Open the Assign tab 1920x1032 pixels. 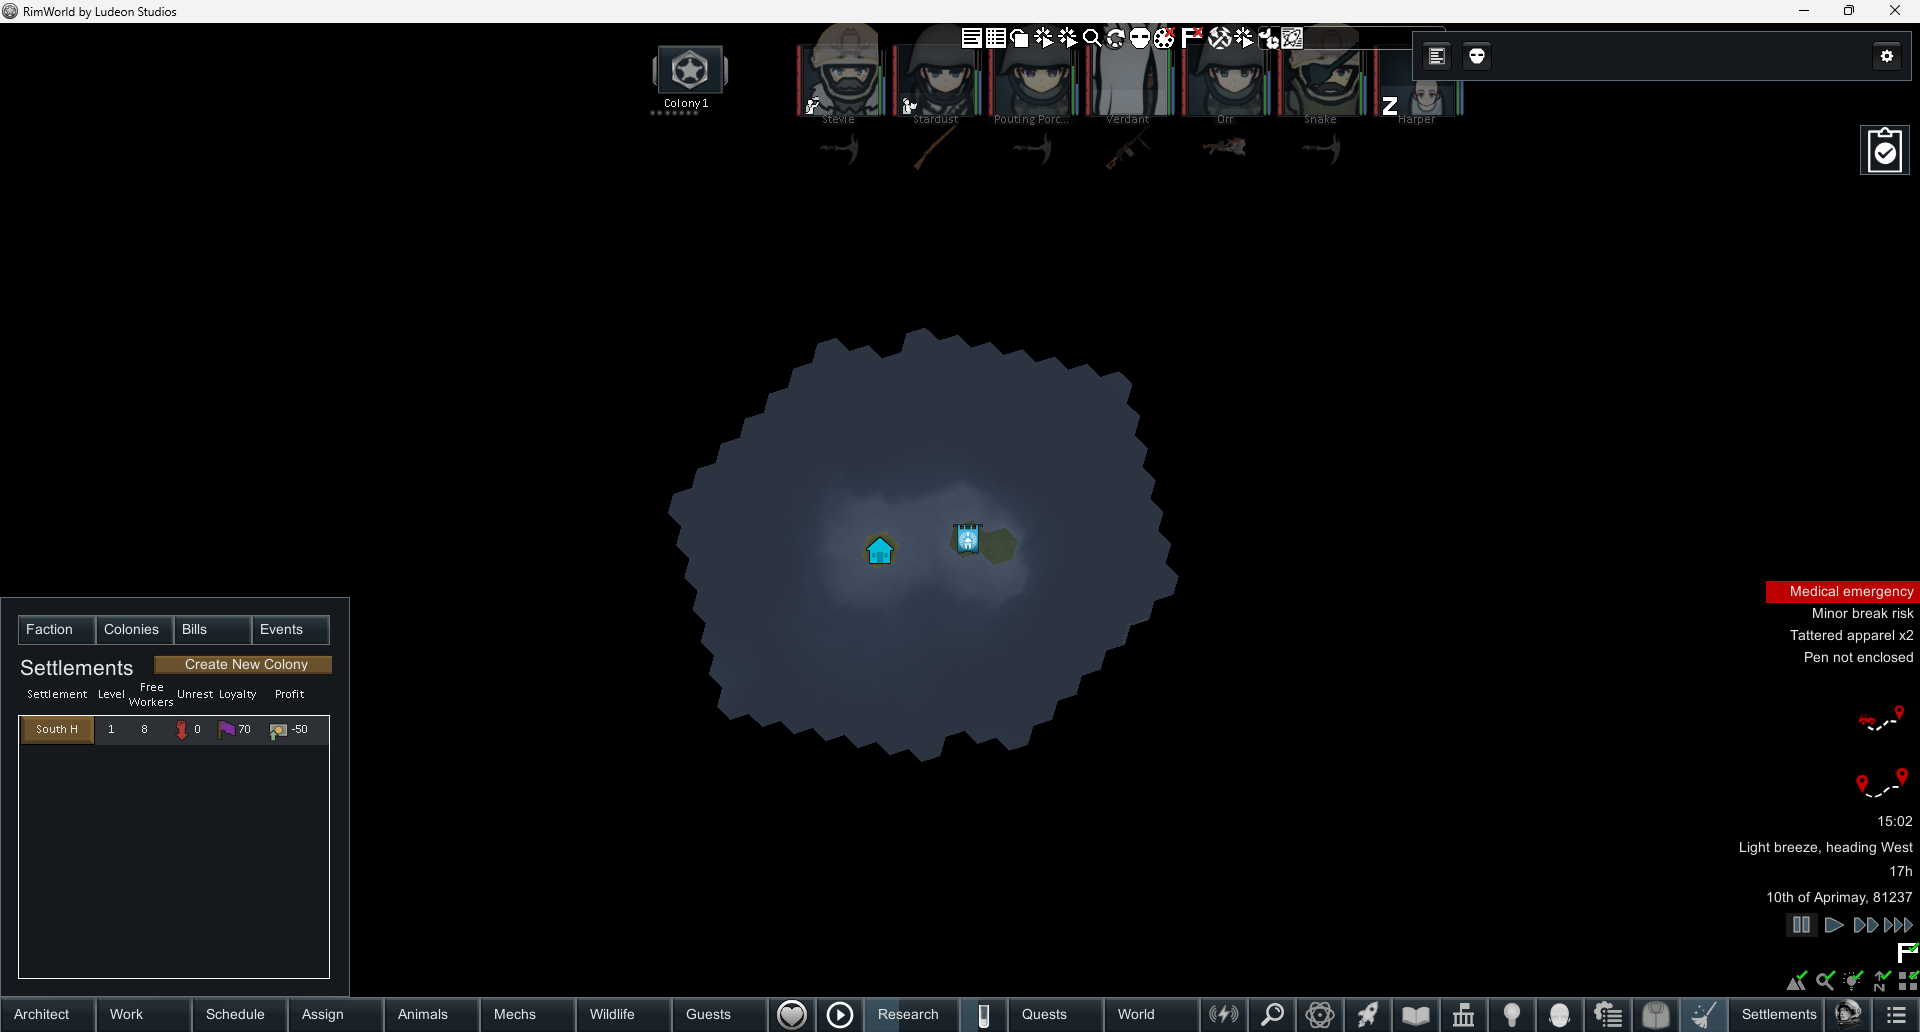pos(336,1014)
